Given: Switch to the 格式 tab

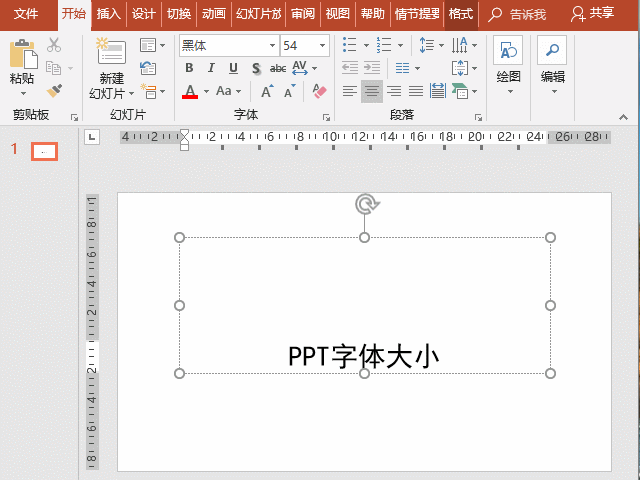Looking at the screenshot, I should (x=461, y=14).
